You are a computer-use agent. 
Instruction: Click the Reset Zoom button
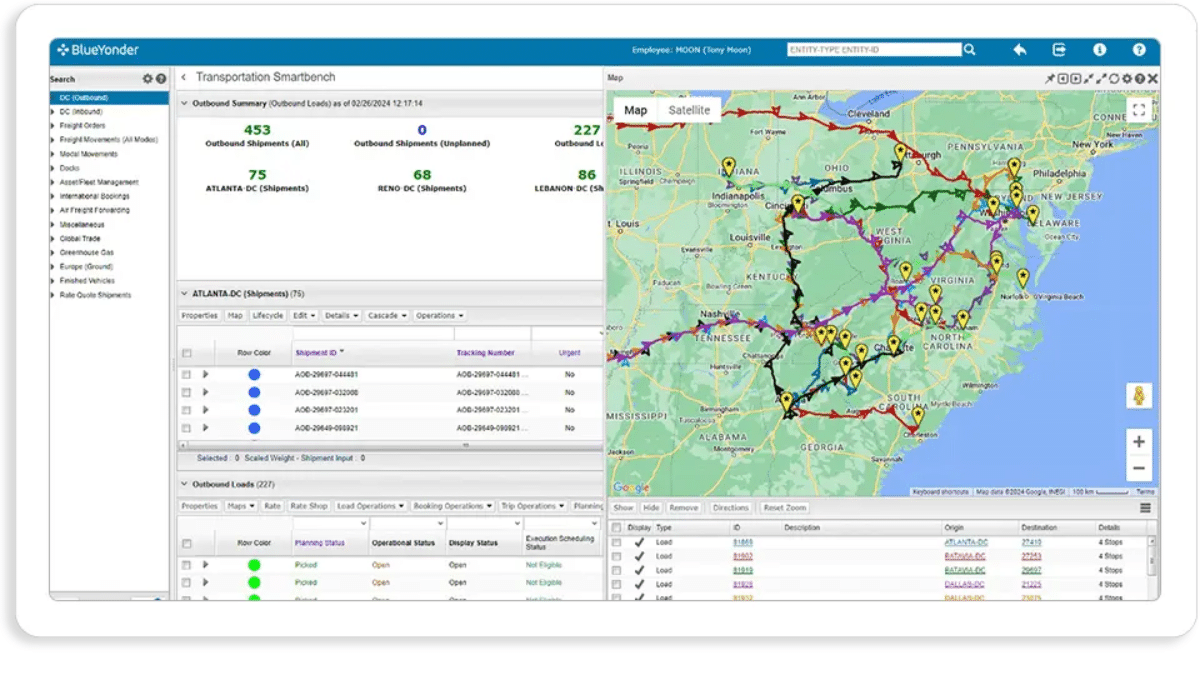point(785,508)
